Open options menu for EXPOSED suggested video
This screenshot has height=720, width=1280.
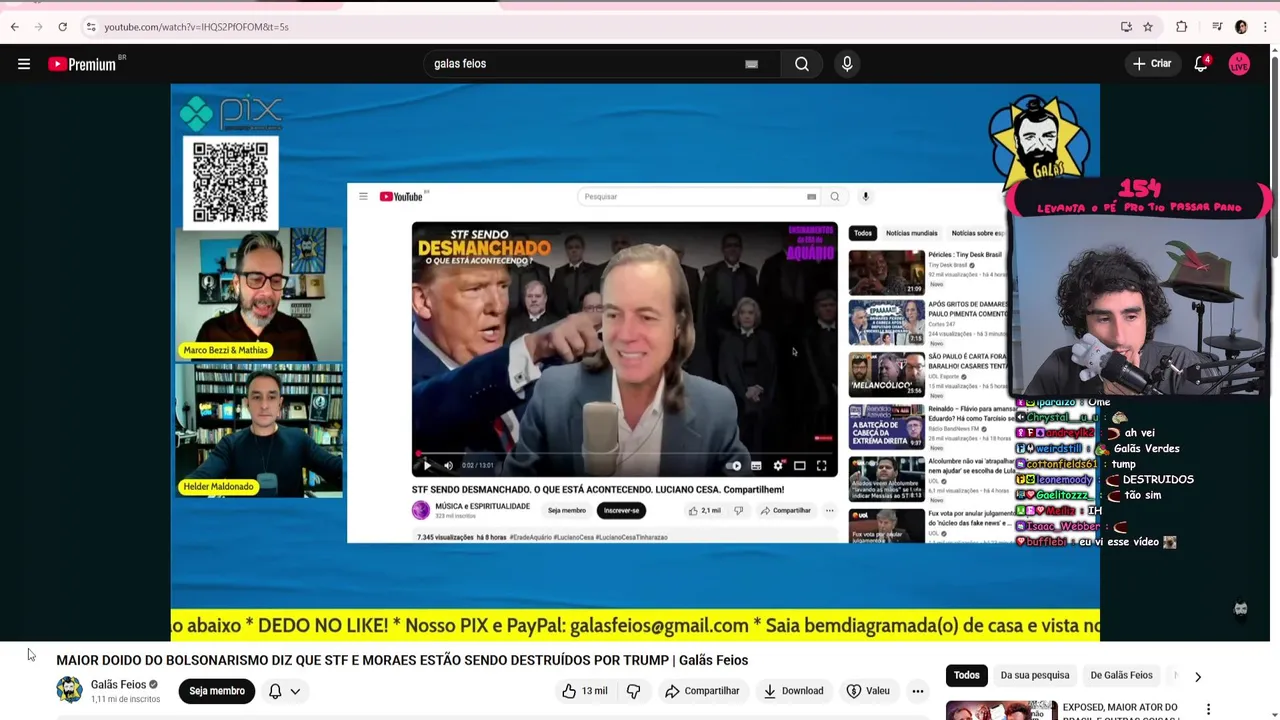pos(1208,709)
